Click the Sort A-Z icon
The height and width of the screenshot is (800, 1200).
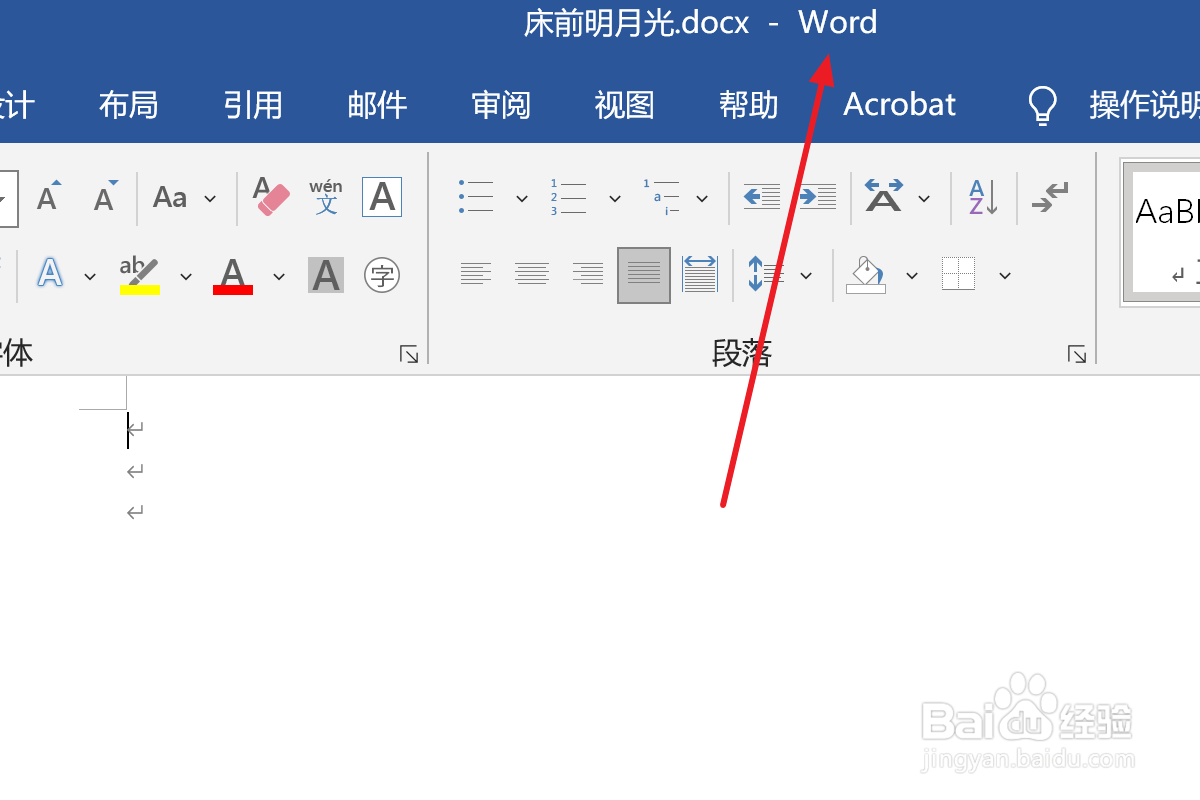983,197
